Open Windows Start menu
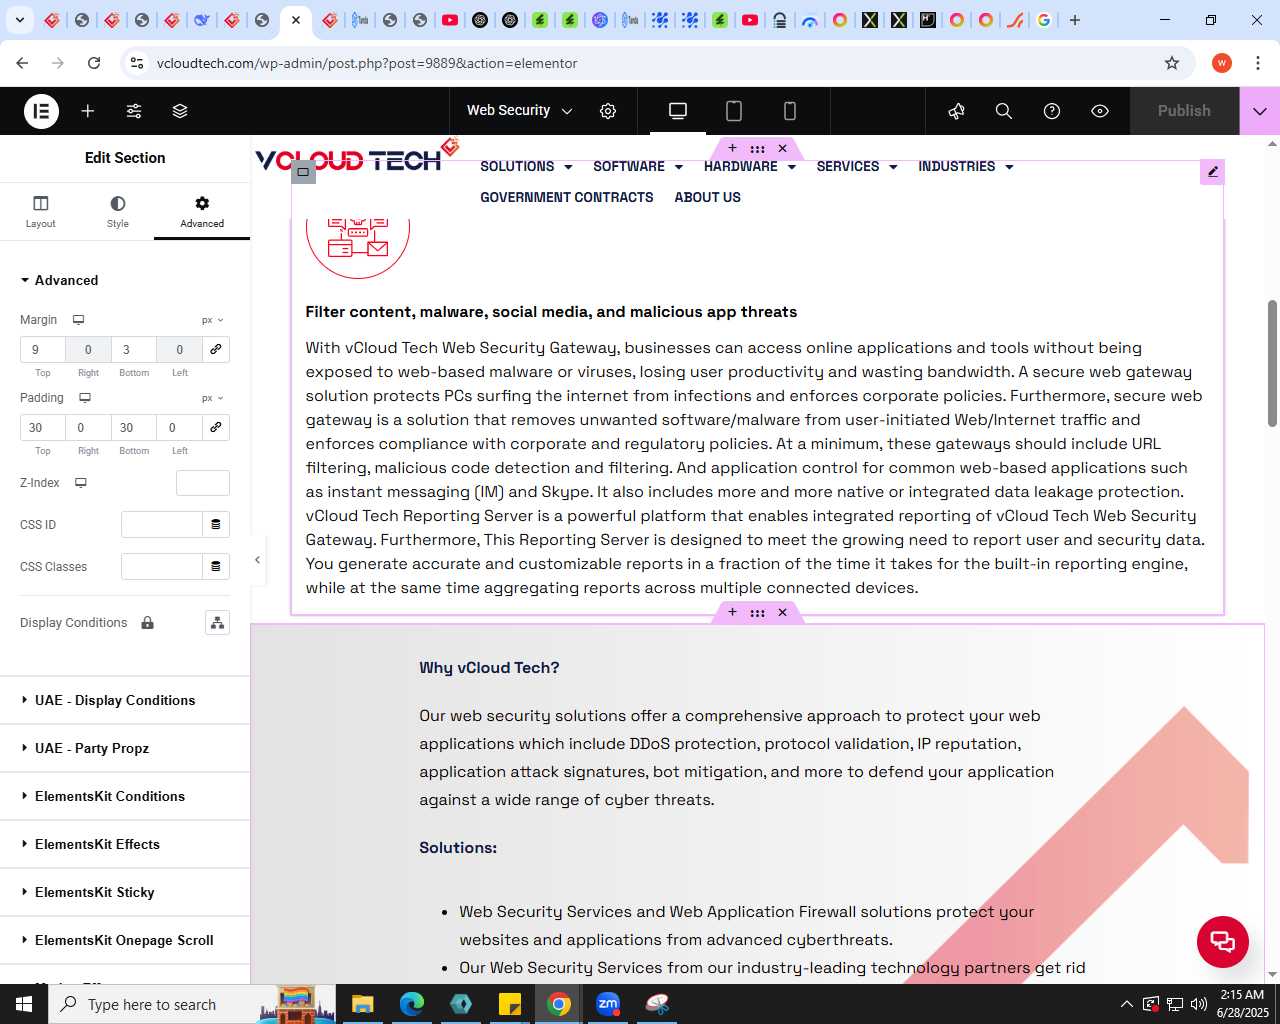 pyautogui.click(x=24, y=1004)
